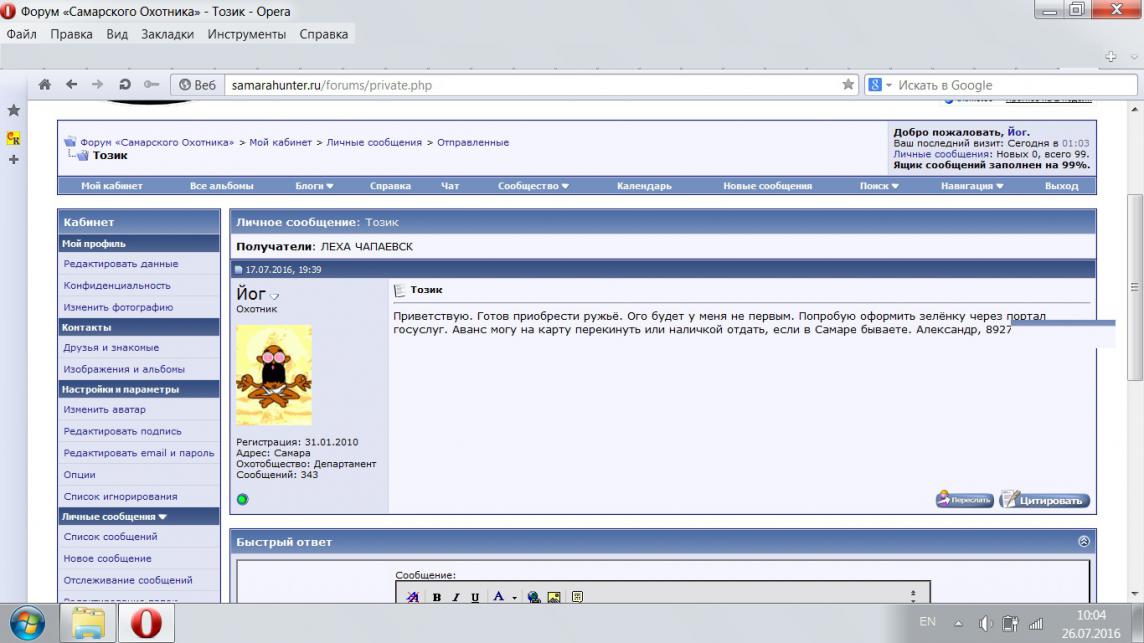Click the Underline icon in the editor toolbar
This screenshot has height=643, width=1144.
pyautogui.click(x=475, y=597)
